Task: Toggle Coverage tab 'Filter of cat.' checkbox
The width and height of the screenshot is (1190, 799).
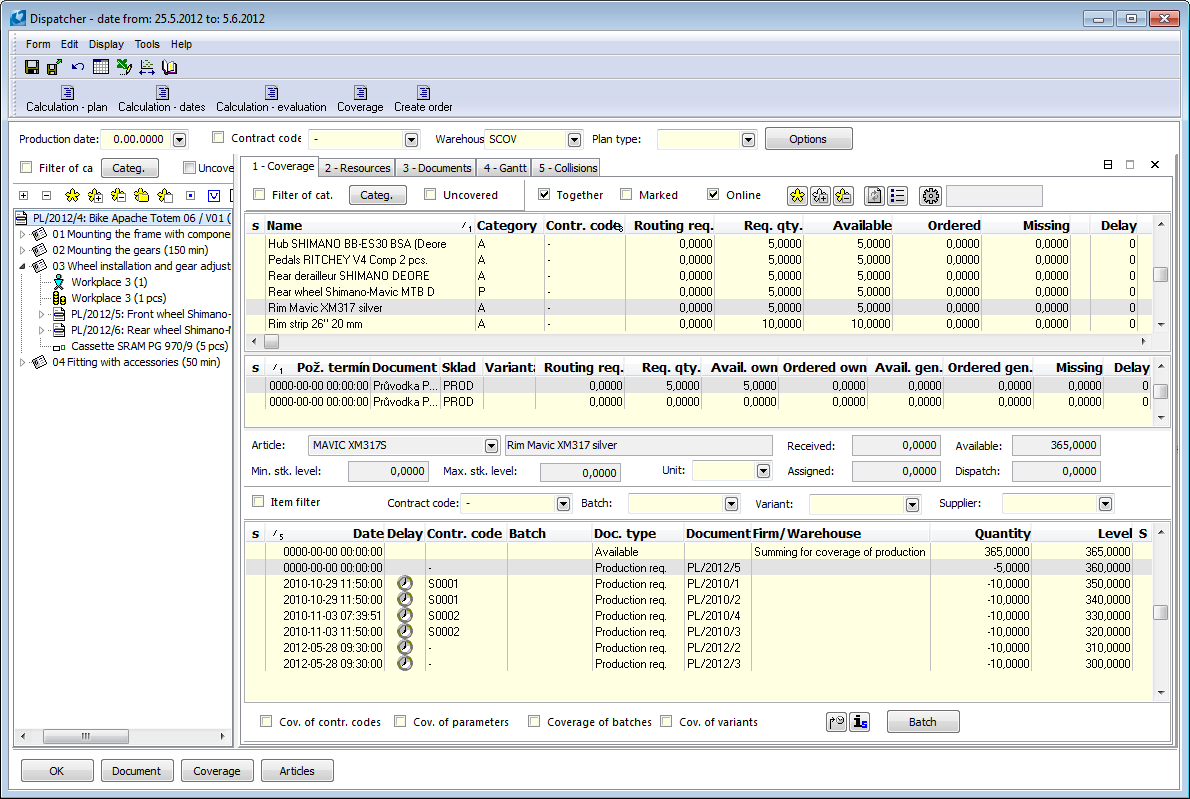Action: pos(259,194)
